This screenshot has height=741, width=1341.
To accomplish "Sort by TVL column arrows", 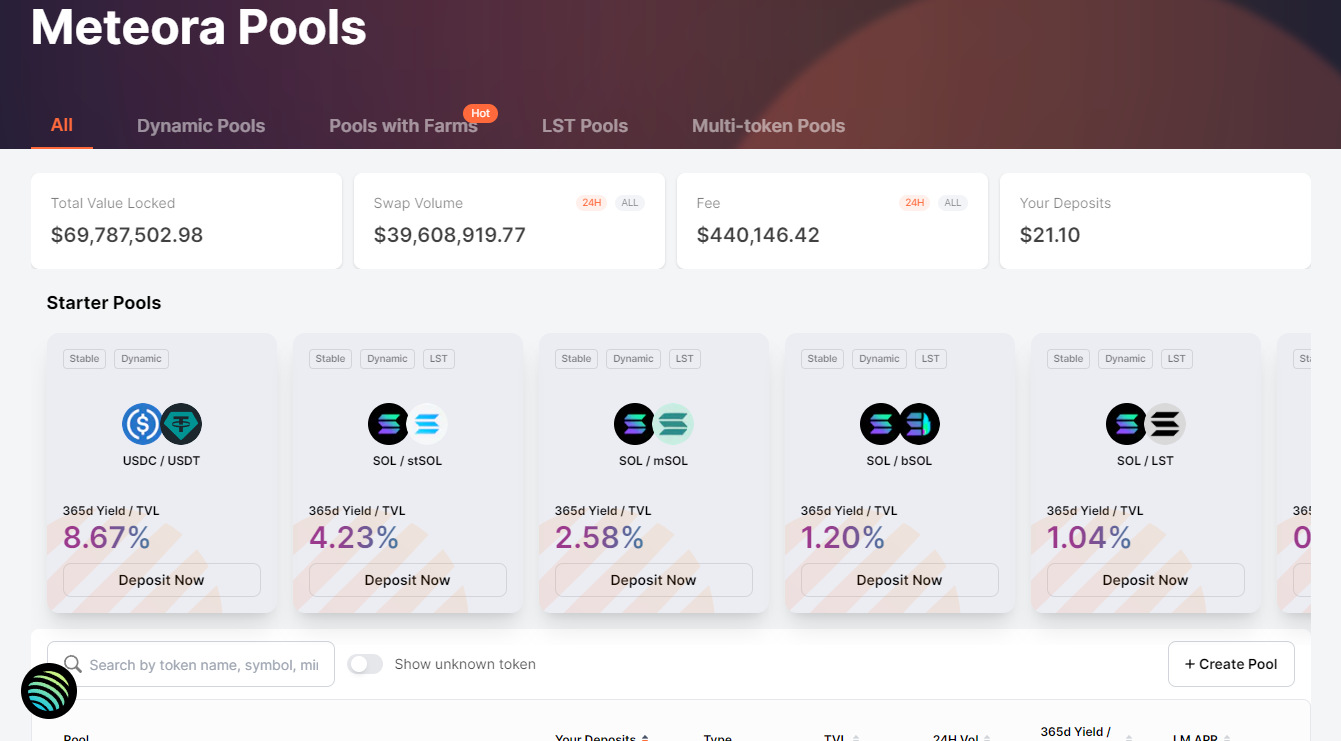I will coord(856,738).
